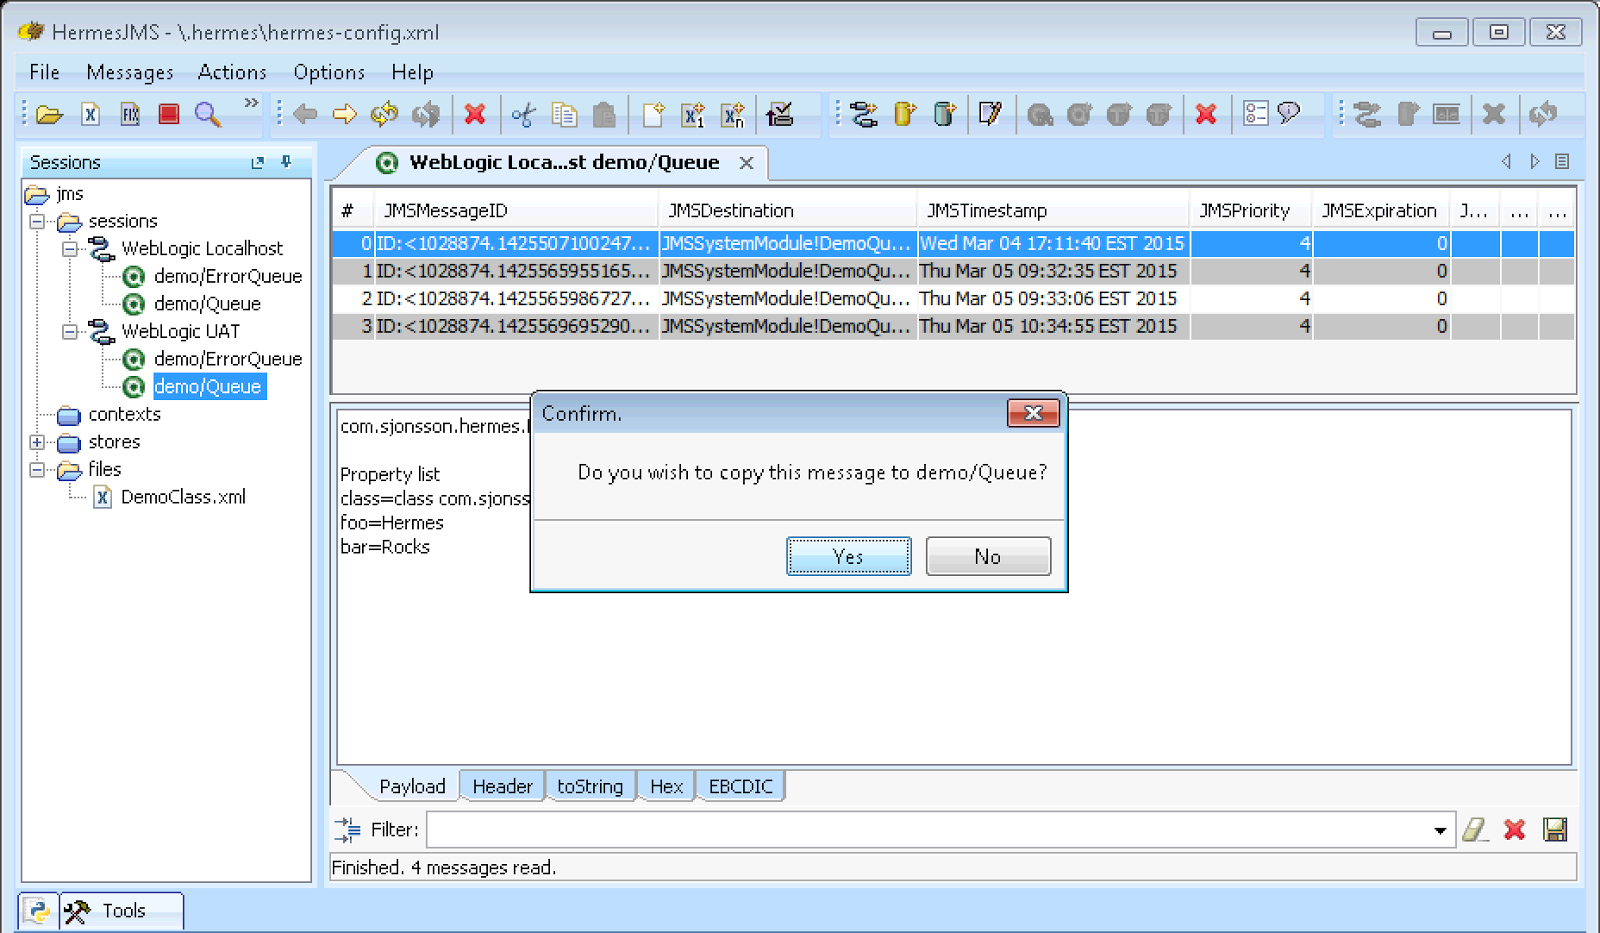Close the WebLogic demo/Queue tab
1600x933 pixels.
click(746, 162)
